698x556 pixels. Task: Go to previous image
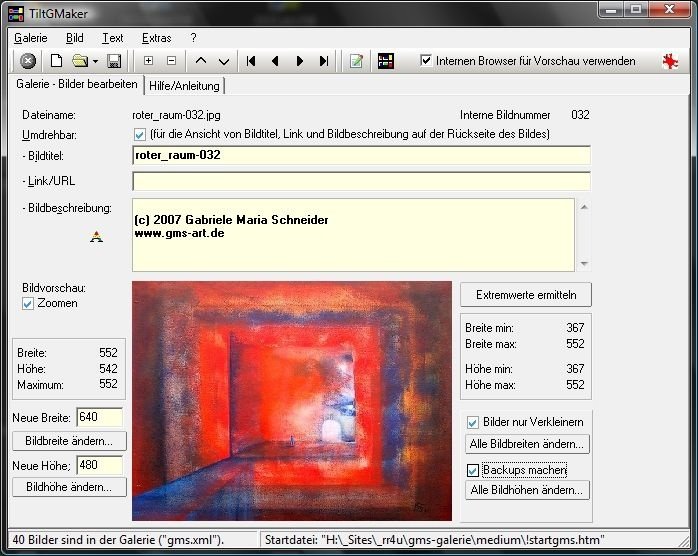click(275, 61)
